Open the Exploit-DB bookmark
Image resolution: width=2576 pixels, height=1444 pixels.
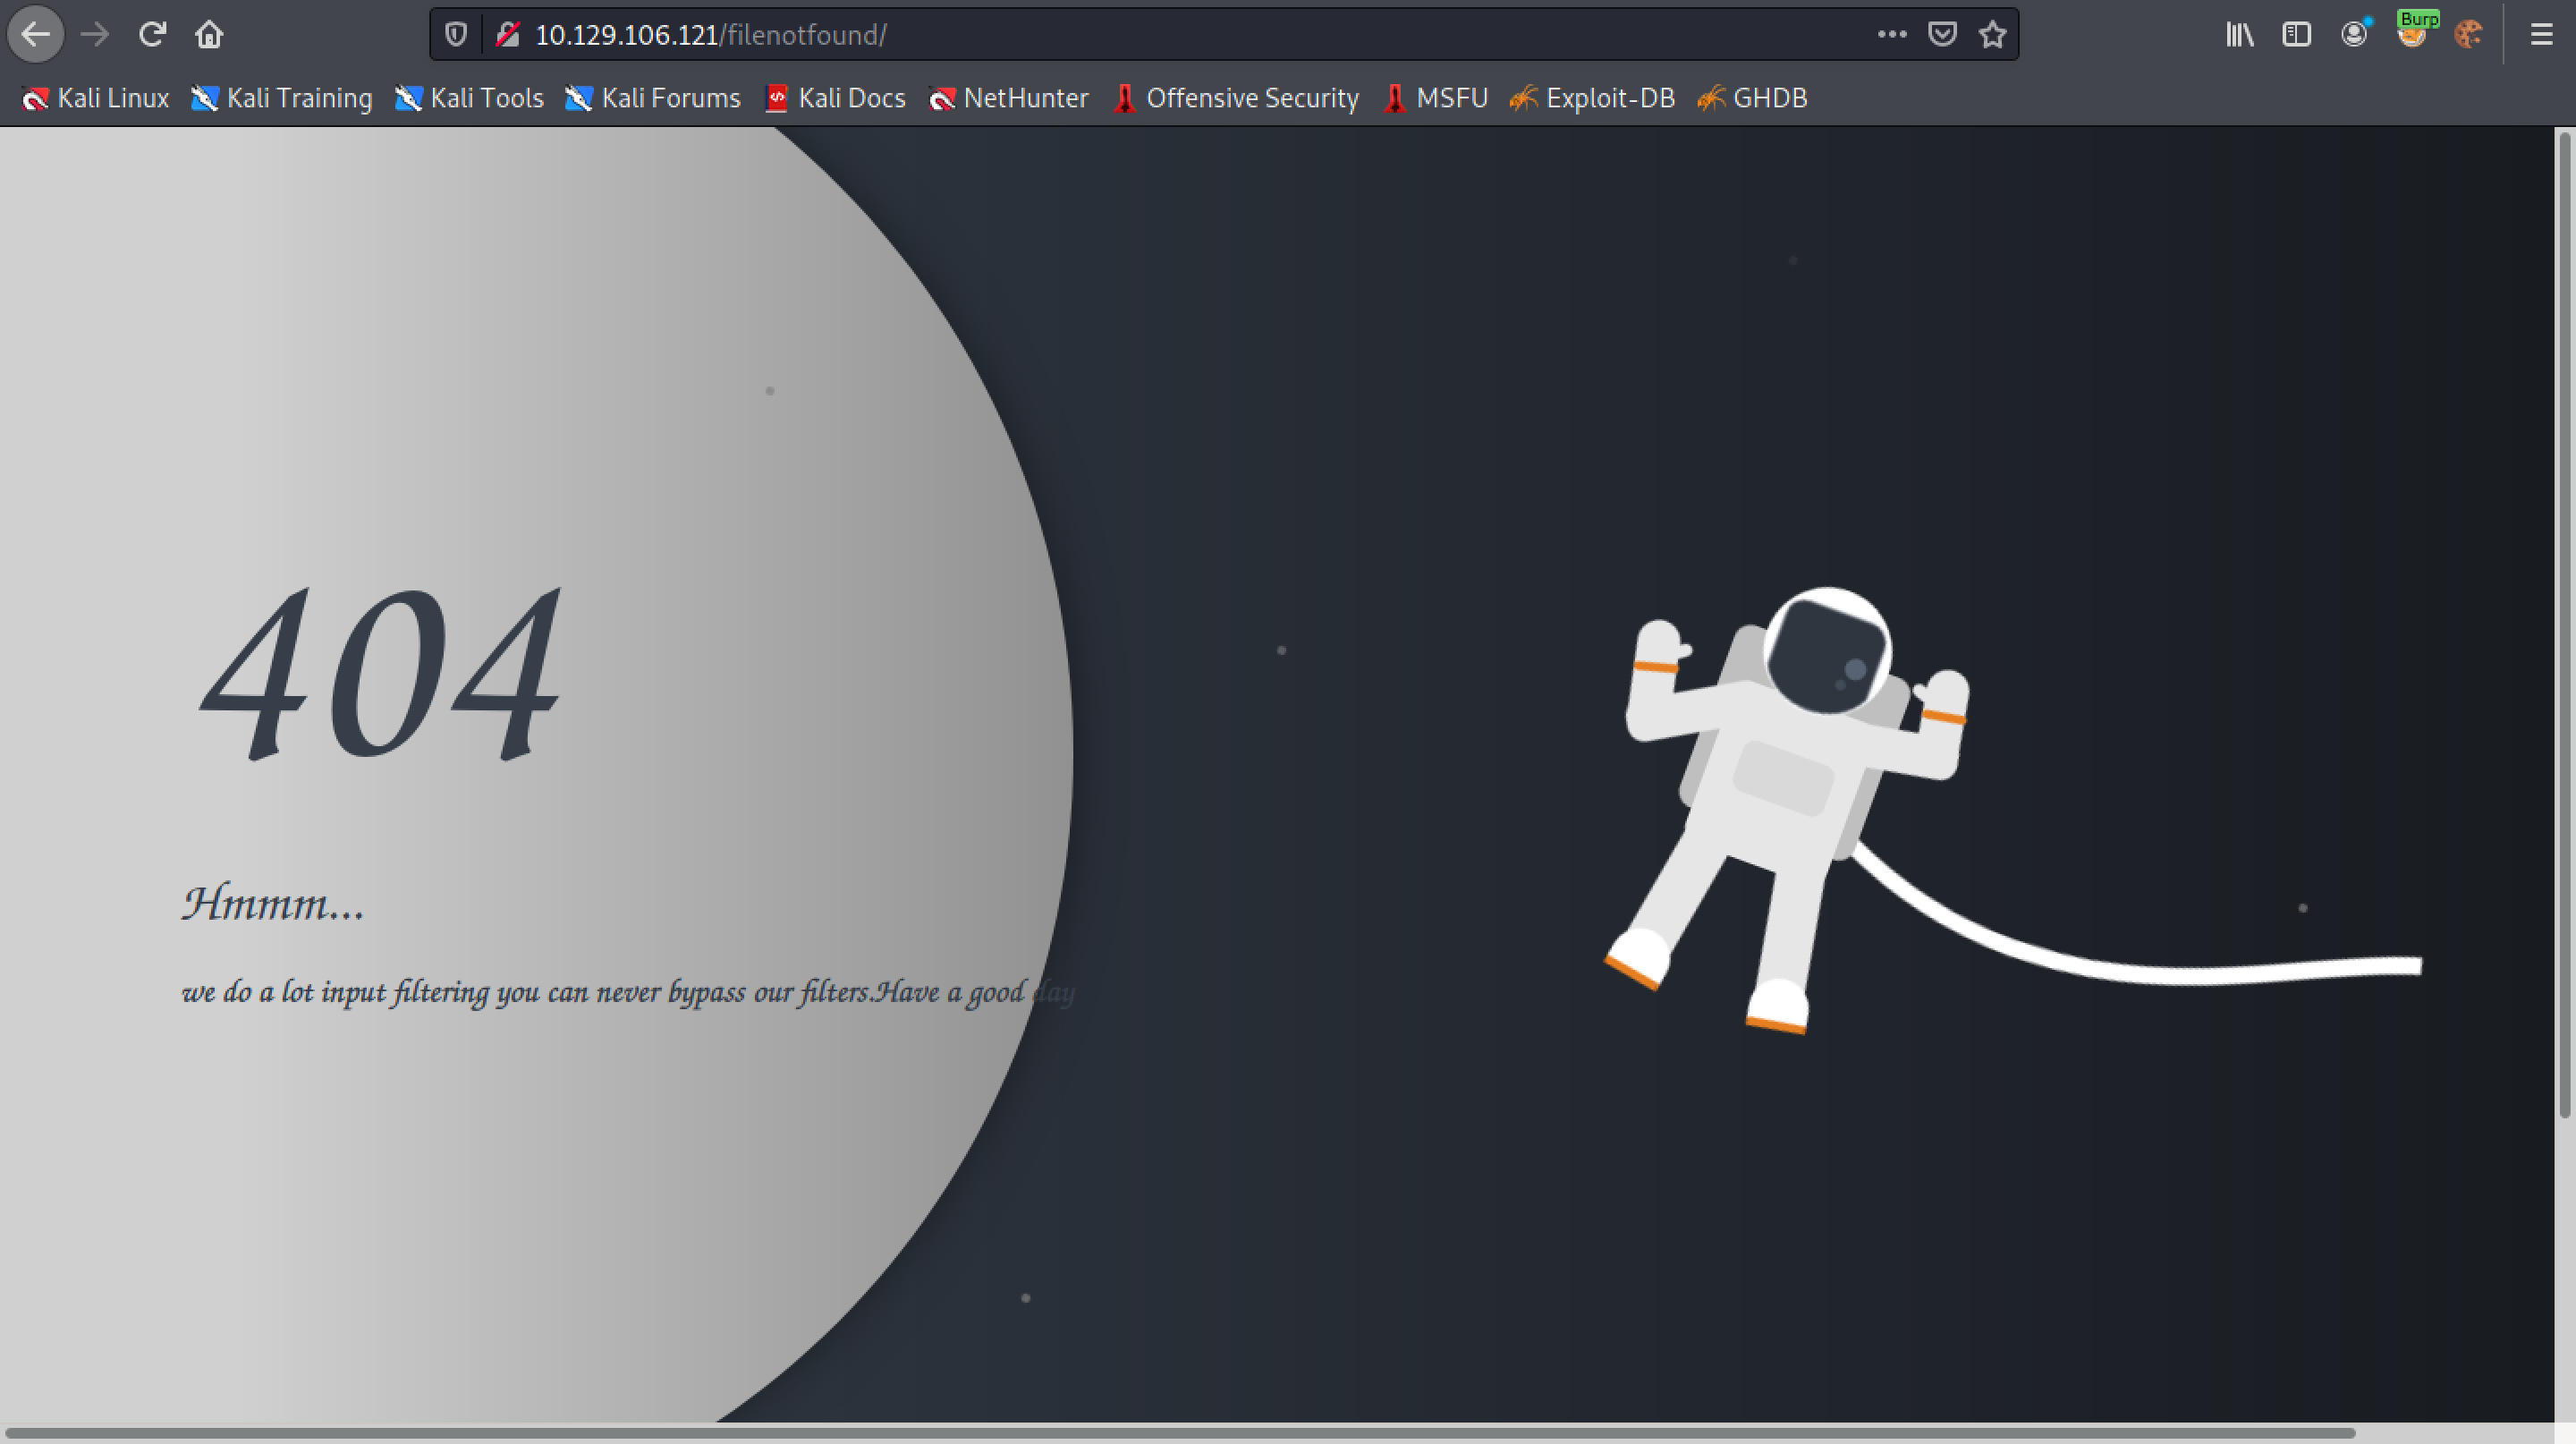[1592, 98]
